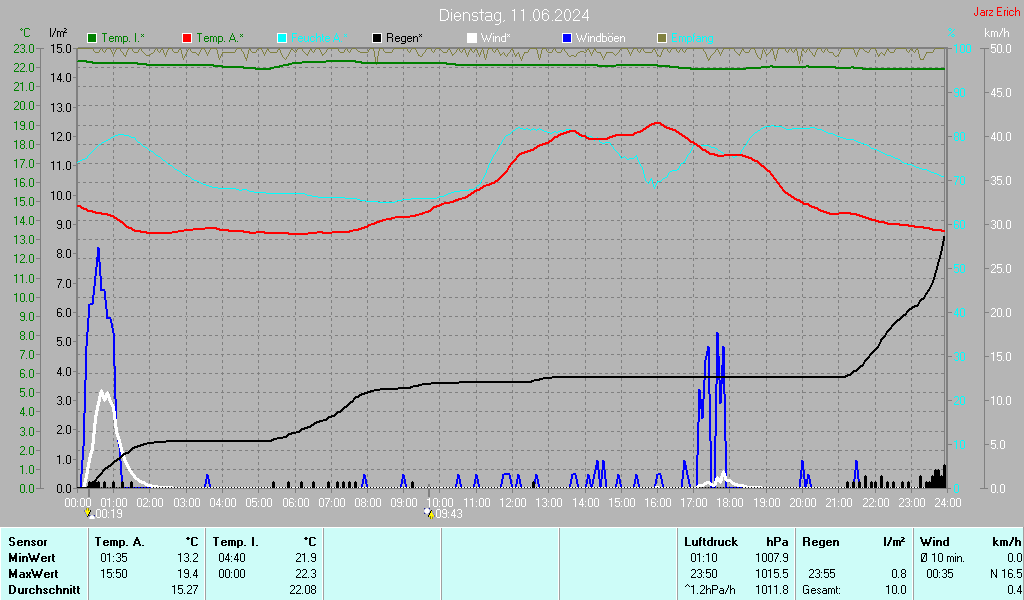Click the marker icon at 09:43
1024x600 pixels.
tap(429, 513)
